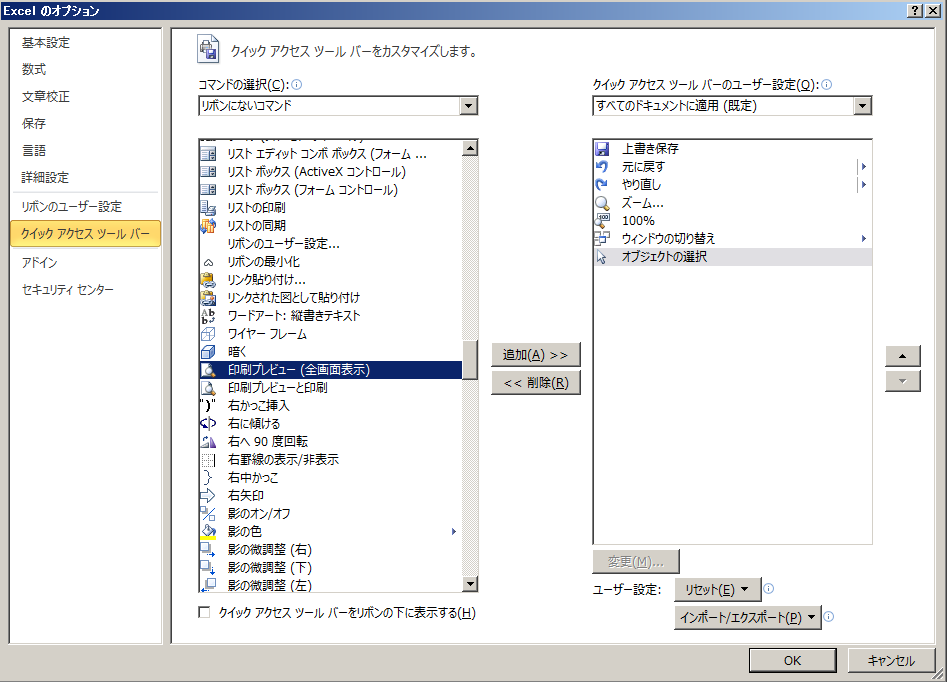Expand the 元に戻す split arrow
The image size is (947, 682).
864,167
